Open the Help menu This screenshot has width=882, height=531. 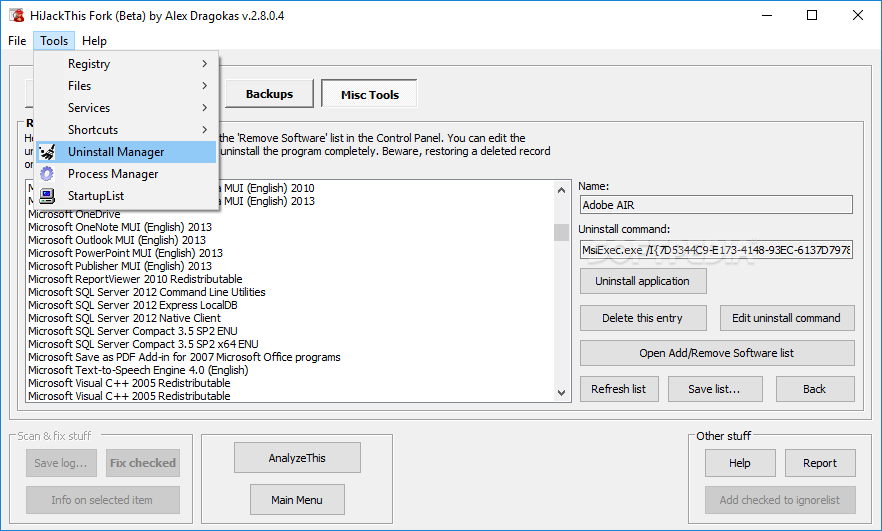(94, 40)
